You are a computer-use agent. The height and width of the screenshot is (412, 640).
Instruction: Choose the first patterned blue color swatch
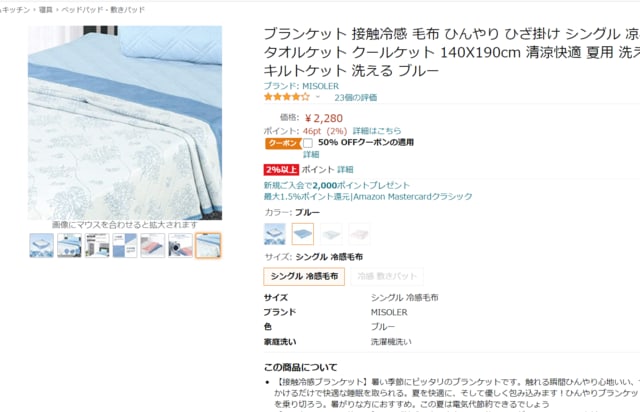pyautogui.click(x=275, y=234)
